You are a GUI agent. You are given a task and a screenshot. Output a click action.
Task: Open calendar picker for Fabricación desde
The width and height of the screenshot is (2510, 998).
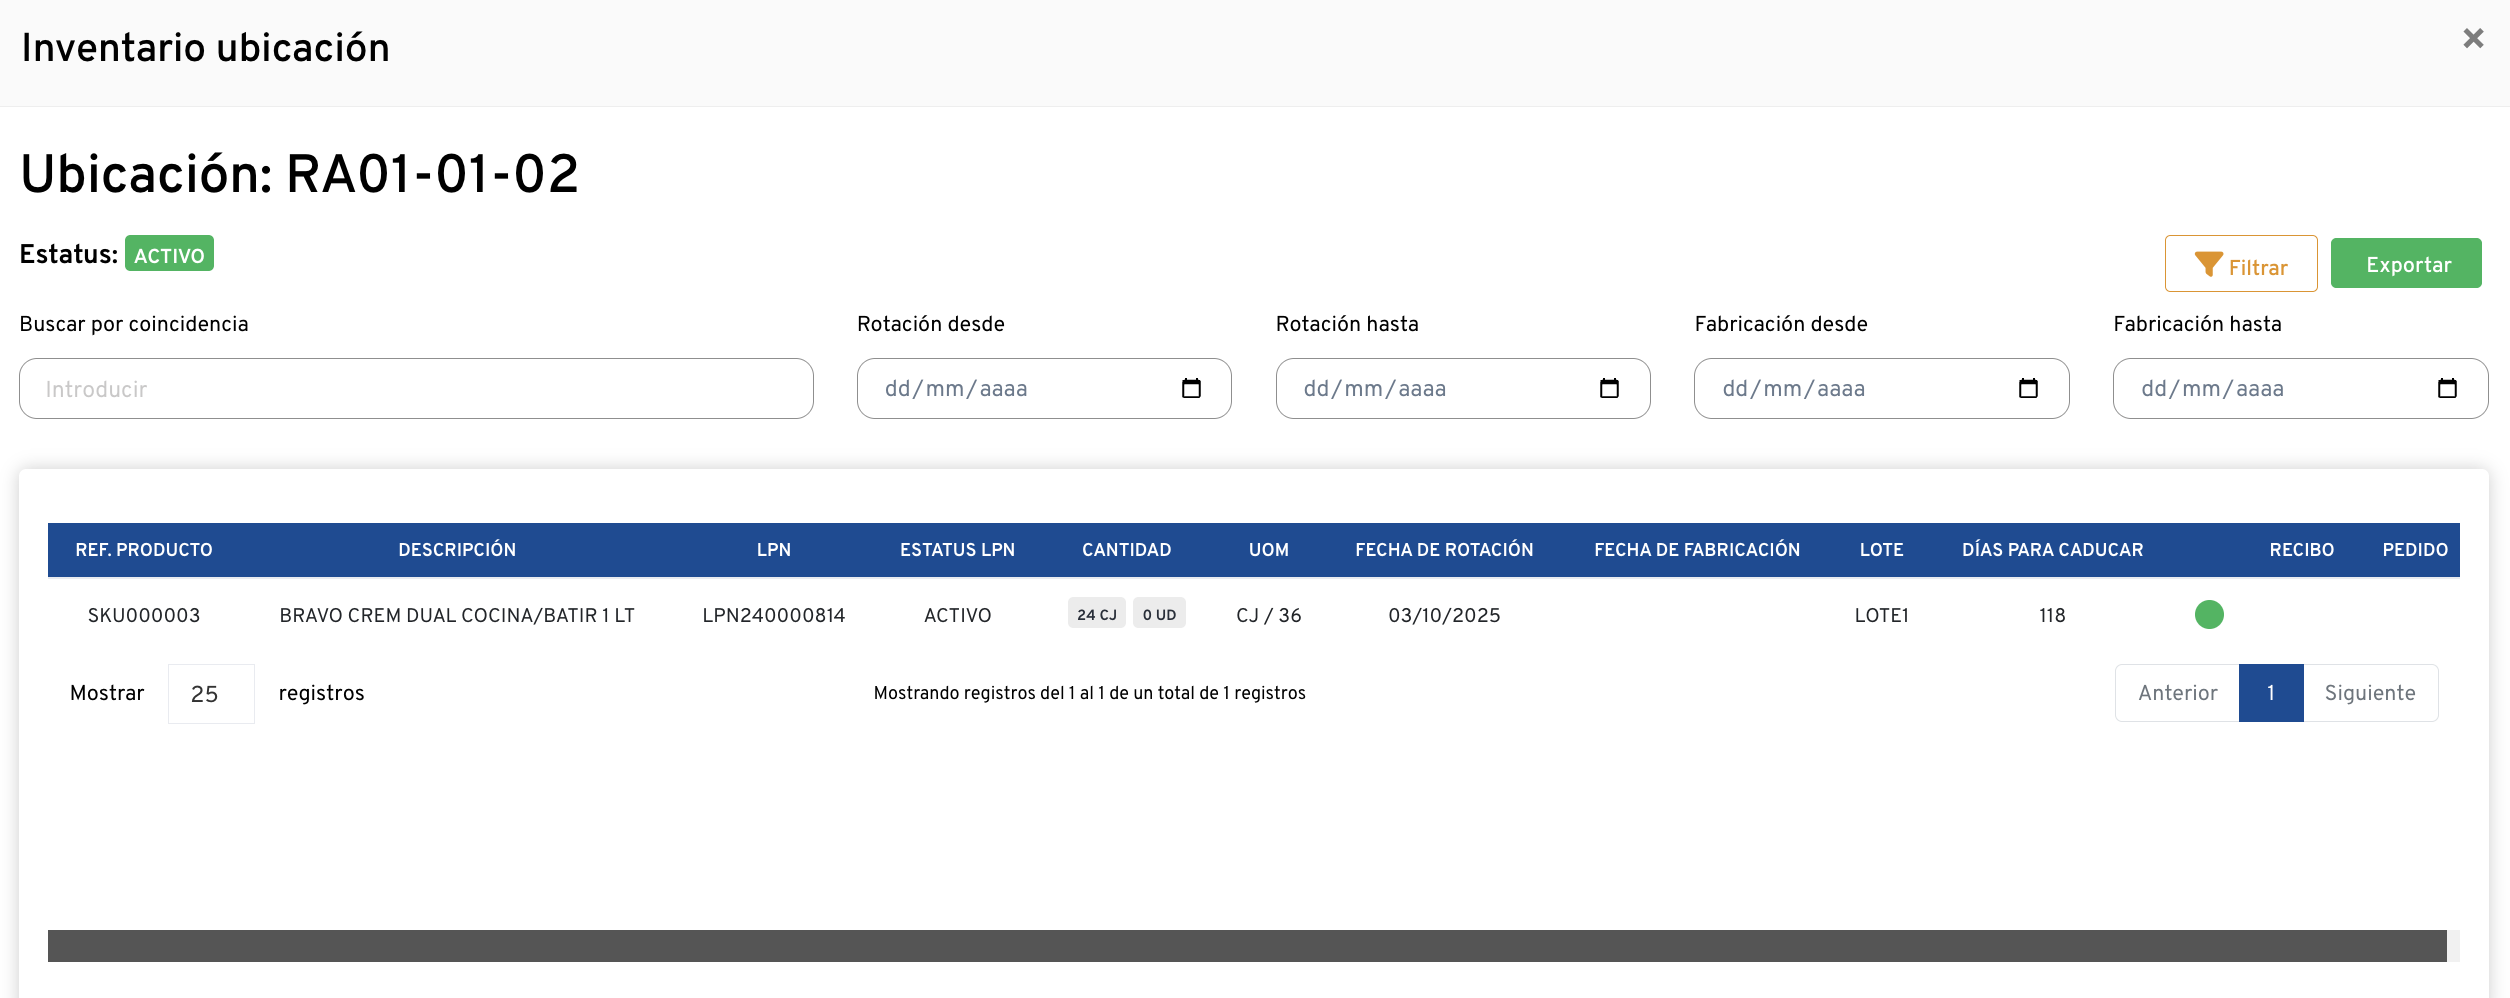[2027, 388]
